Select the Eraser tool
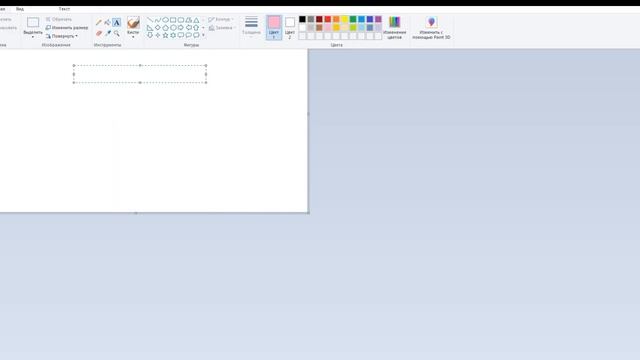Image resolution: width=640 pixels, height=360 pixels. coord(99,33)
